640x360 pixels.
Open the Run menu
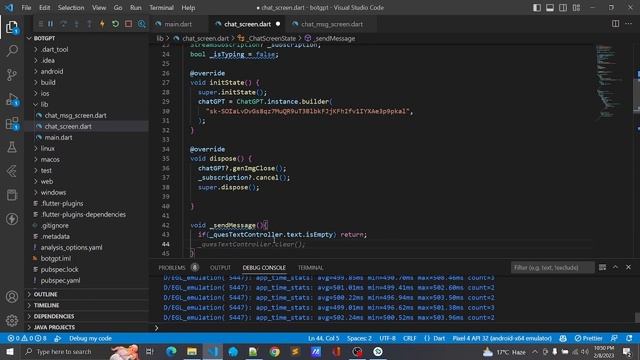point(136,8)
